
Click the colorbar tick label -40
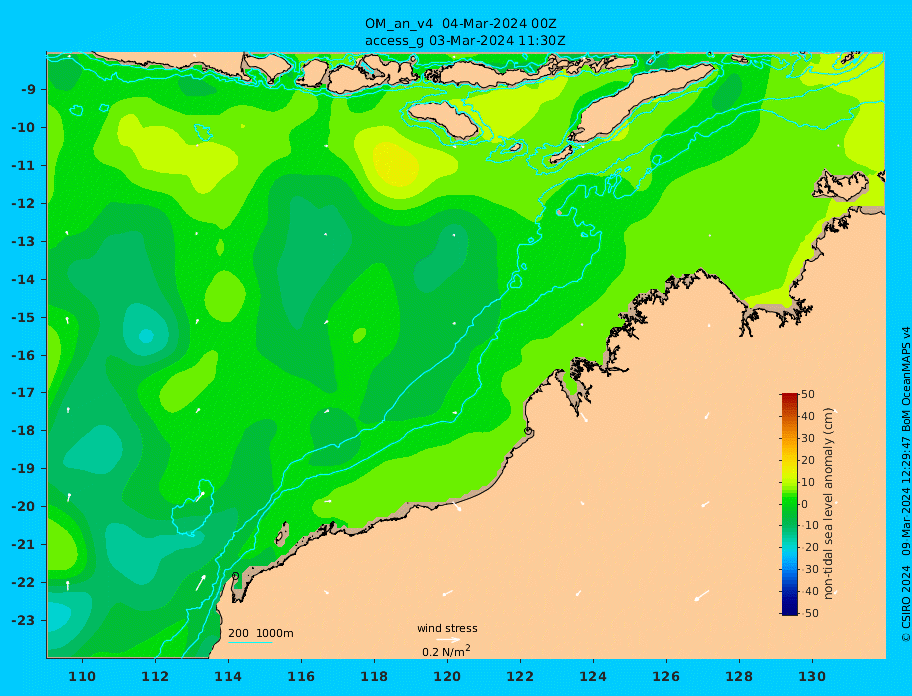(x=810, y=591)
